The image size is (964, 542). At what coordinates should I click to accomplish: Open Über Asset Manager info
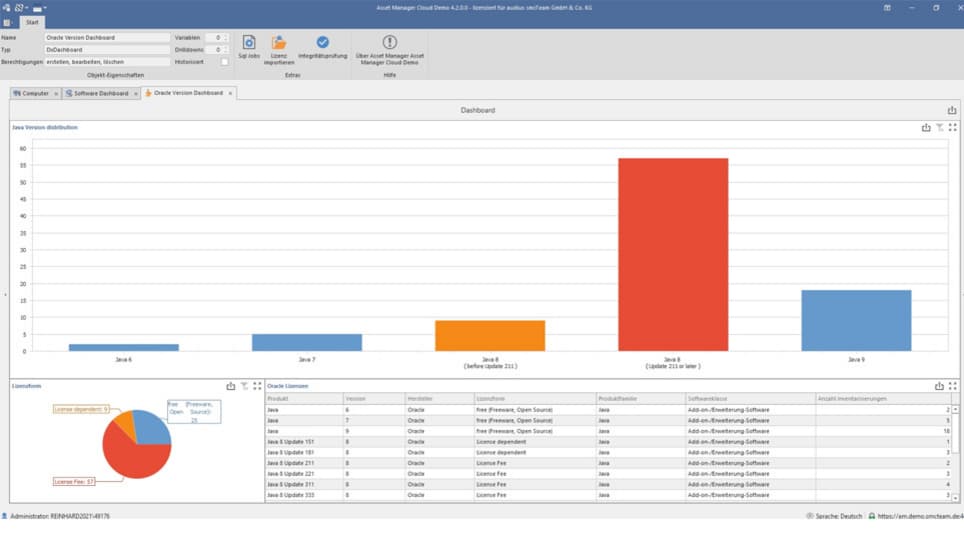pos(390,49)
